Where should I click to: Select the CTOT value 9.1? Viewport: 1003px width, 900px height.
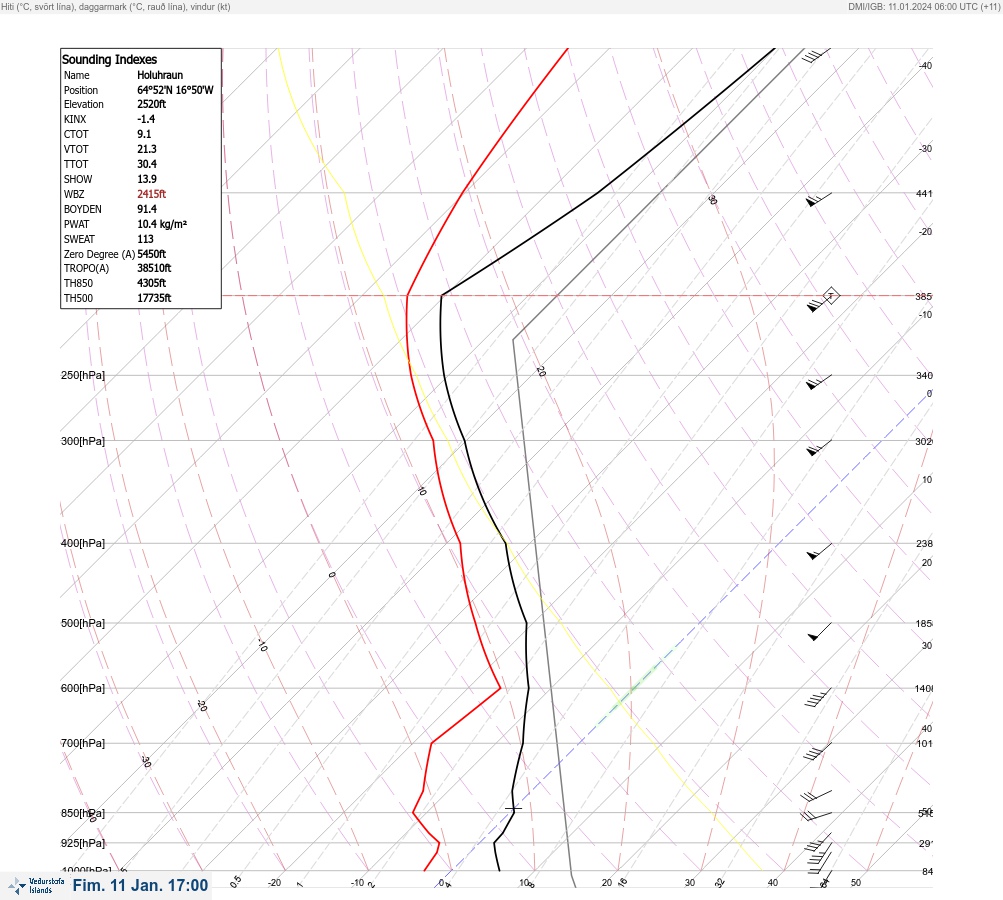coord(144,134)
